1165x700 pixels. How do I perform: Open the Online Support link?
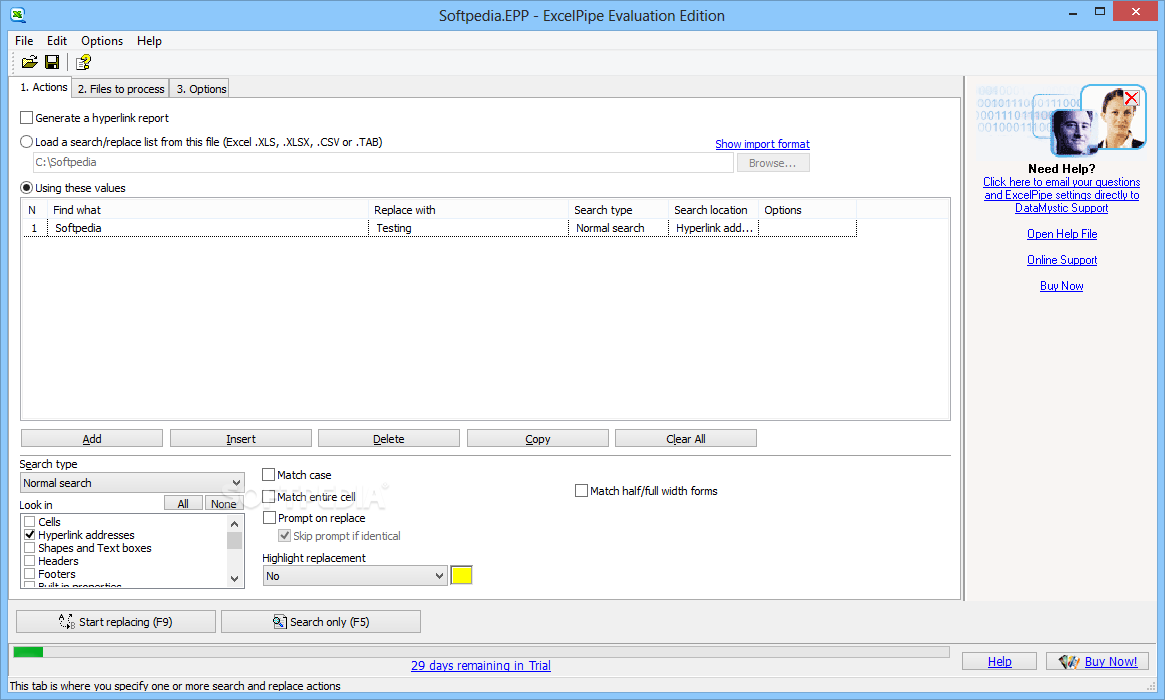pyautogui.click(x=1062, y=259)
